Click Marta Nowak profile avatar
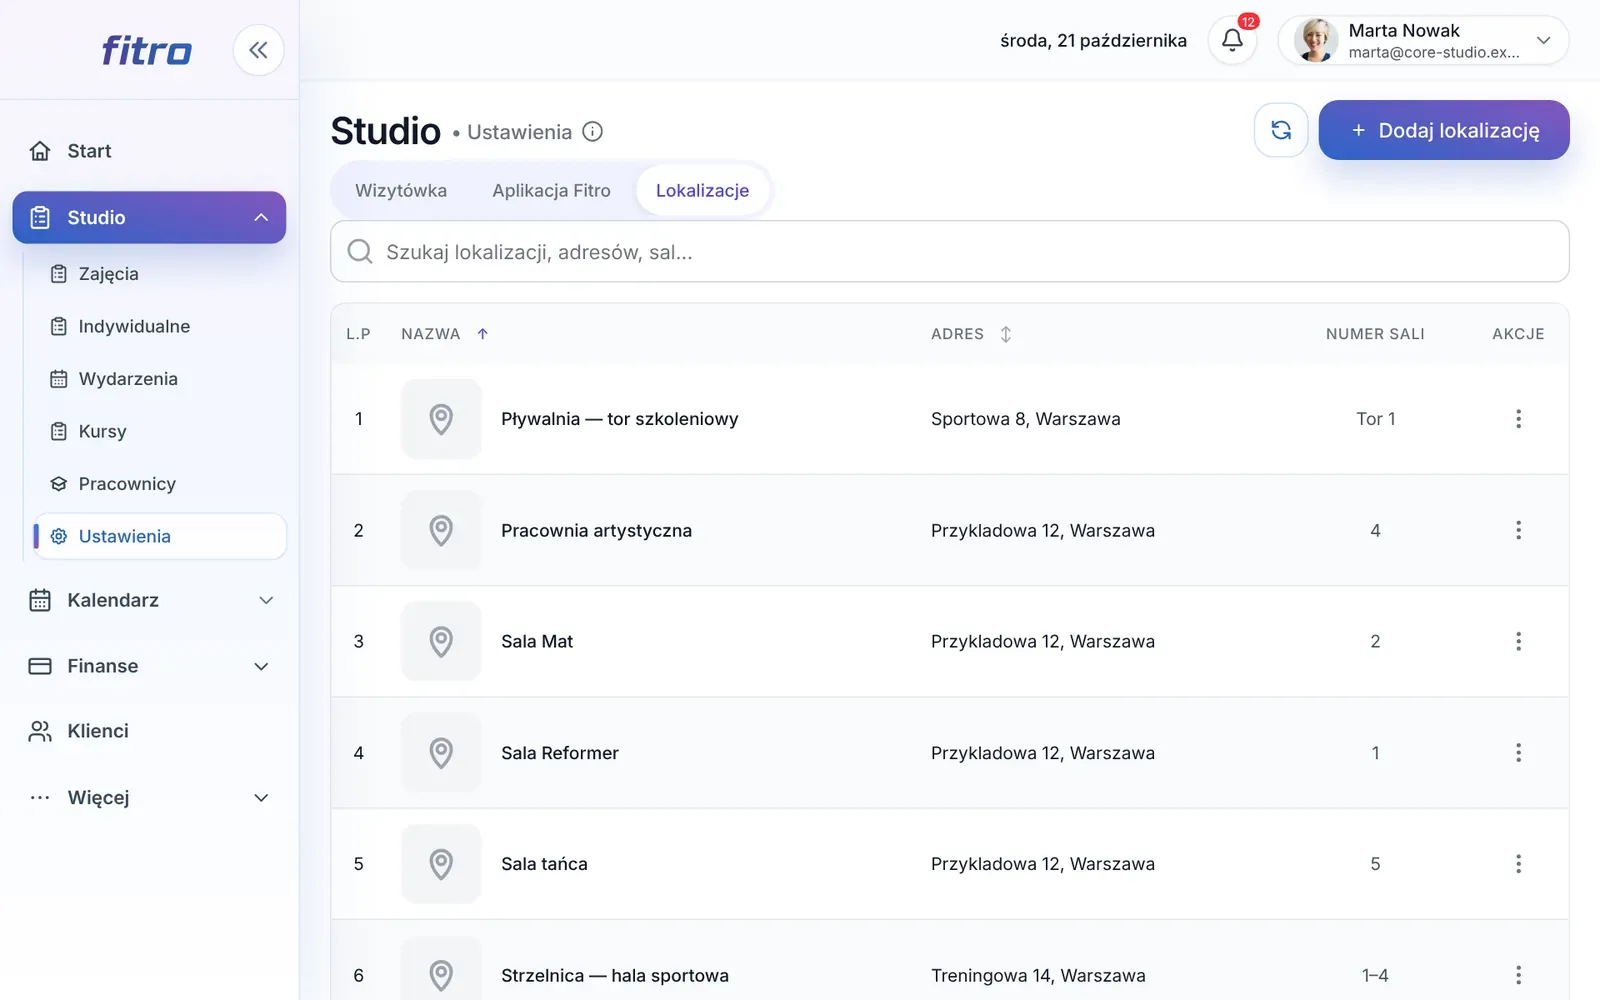The width and height of the screenshot is (1600, 1000). coord(1316,41)
